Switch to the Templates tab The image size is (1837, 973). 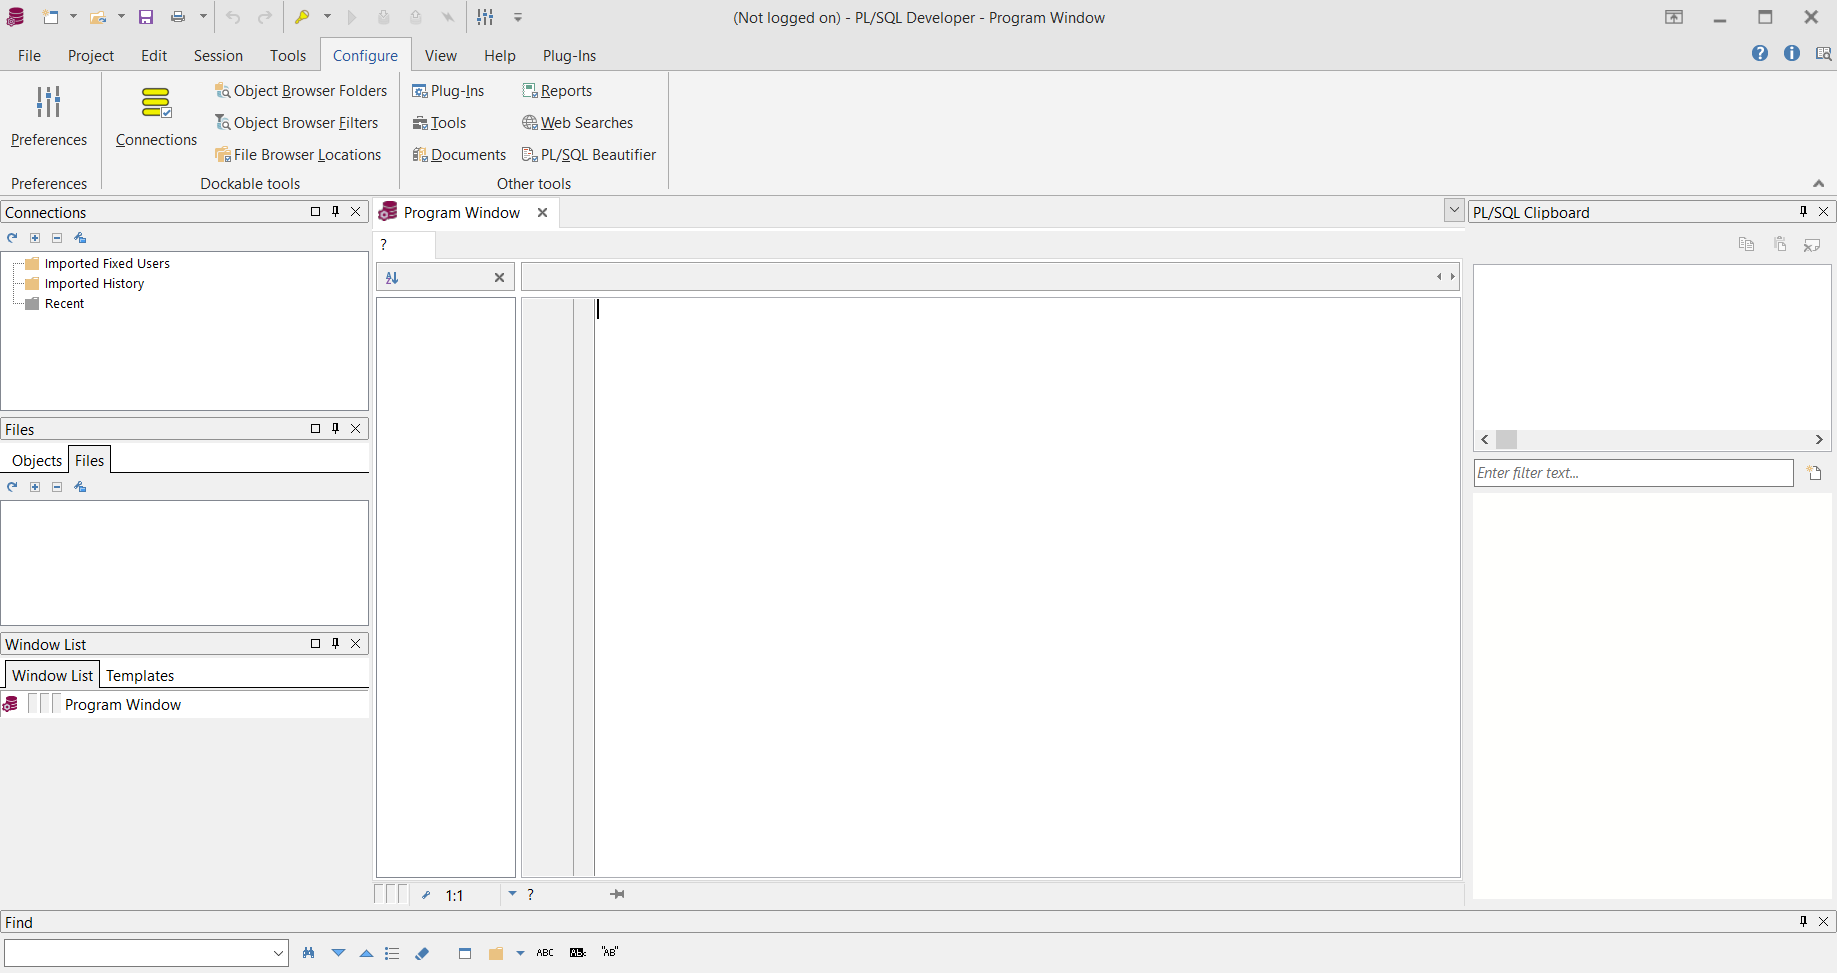140,676
